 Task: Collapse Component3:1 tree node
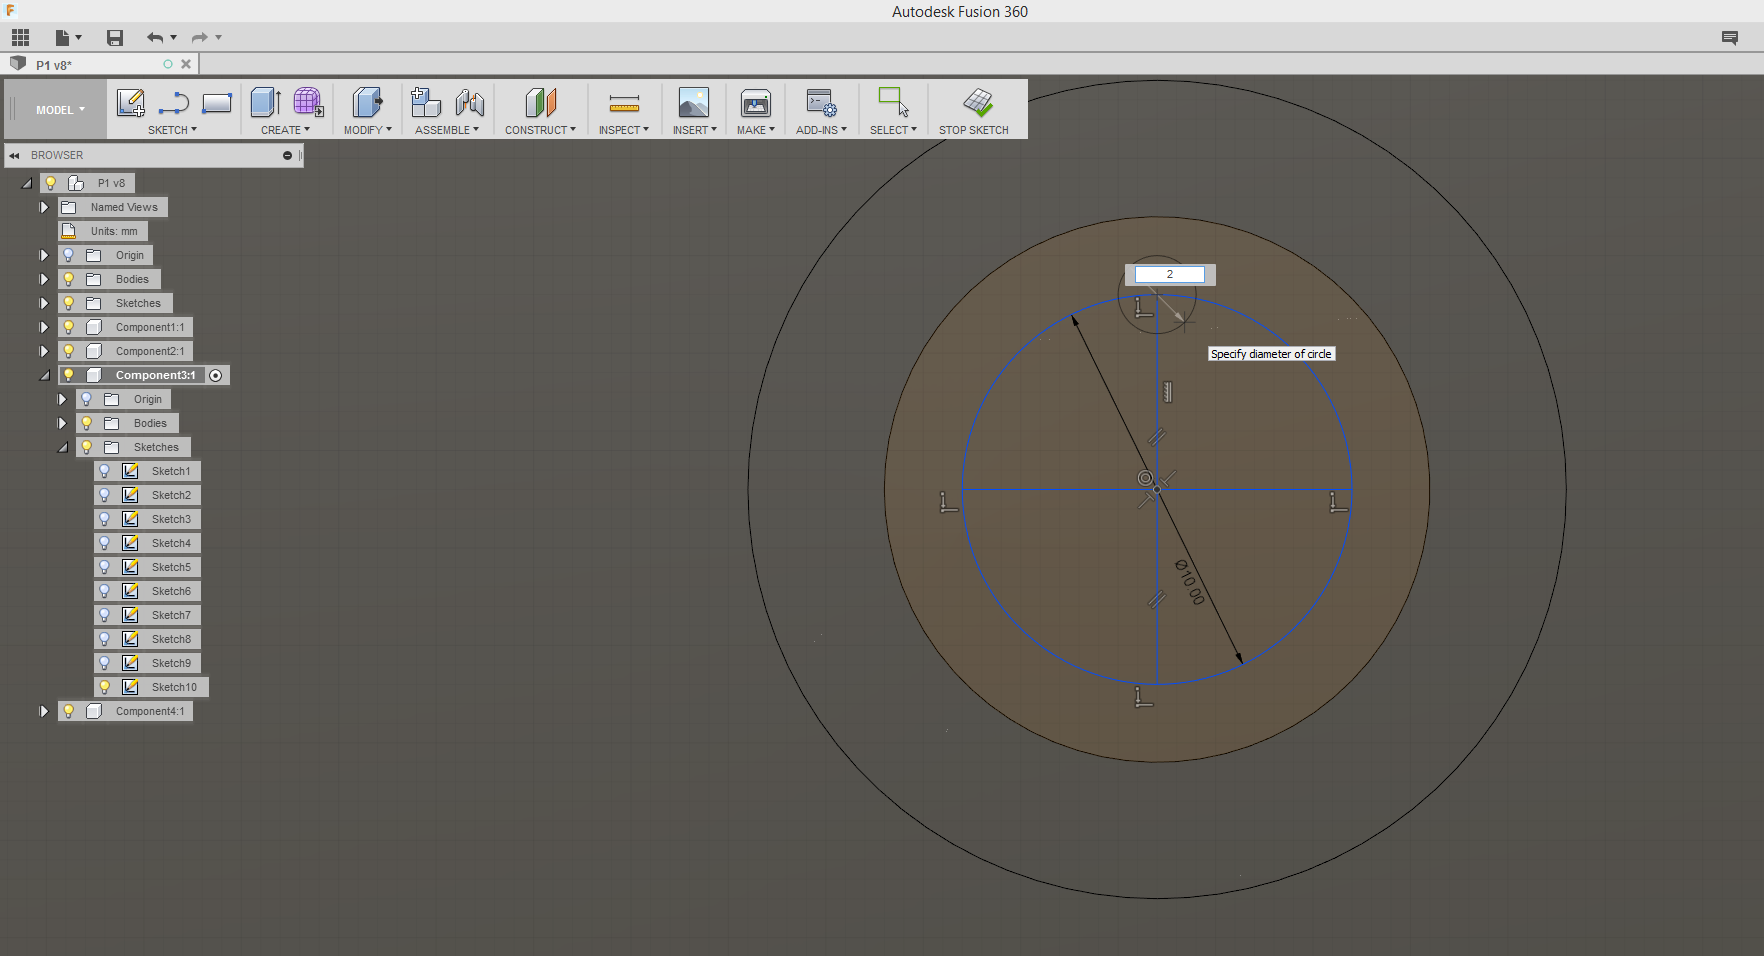coord(44,376)
